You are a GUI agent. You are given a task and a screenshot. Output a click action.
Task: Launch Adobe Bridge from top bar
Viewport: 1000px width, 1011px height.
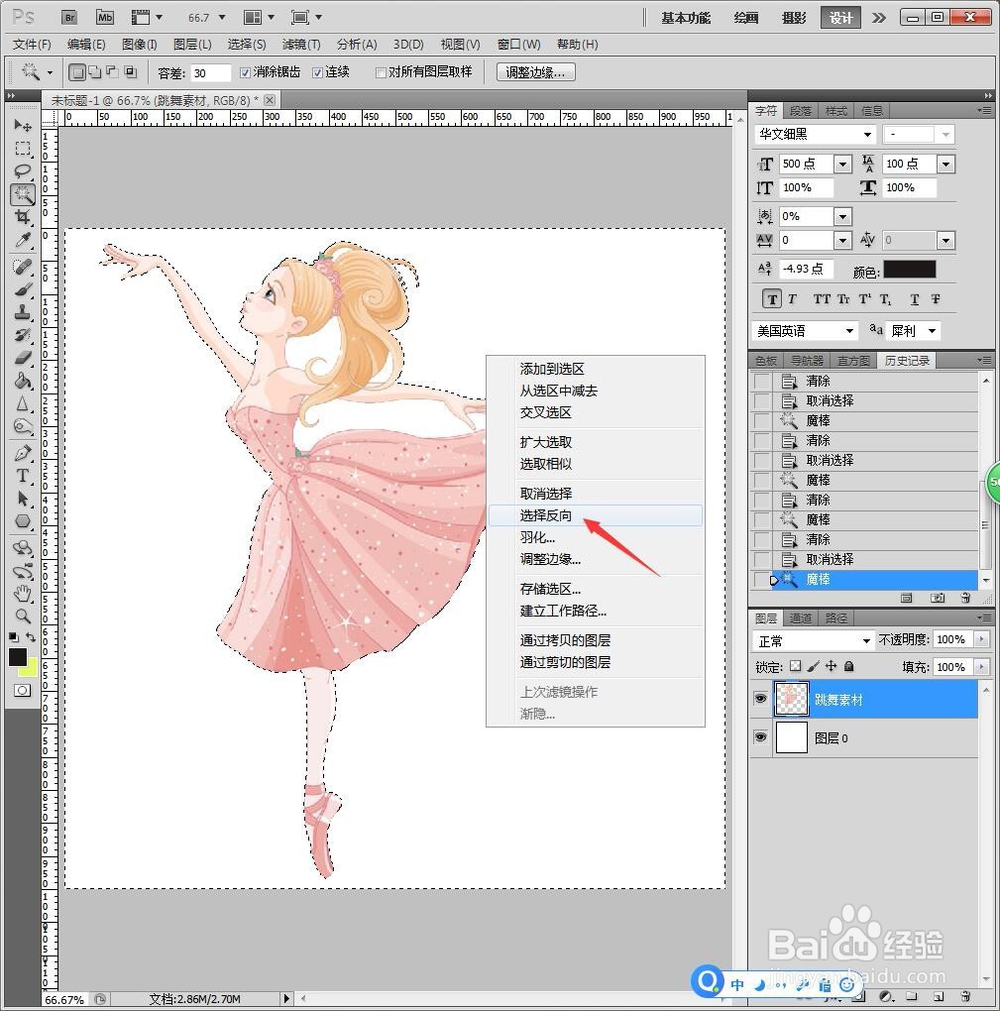click(70, 17)
